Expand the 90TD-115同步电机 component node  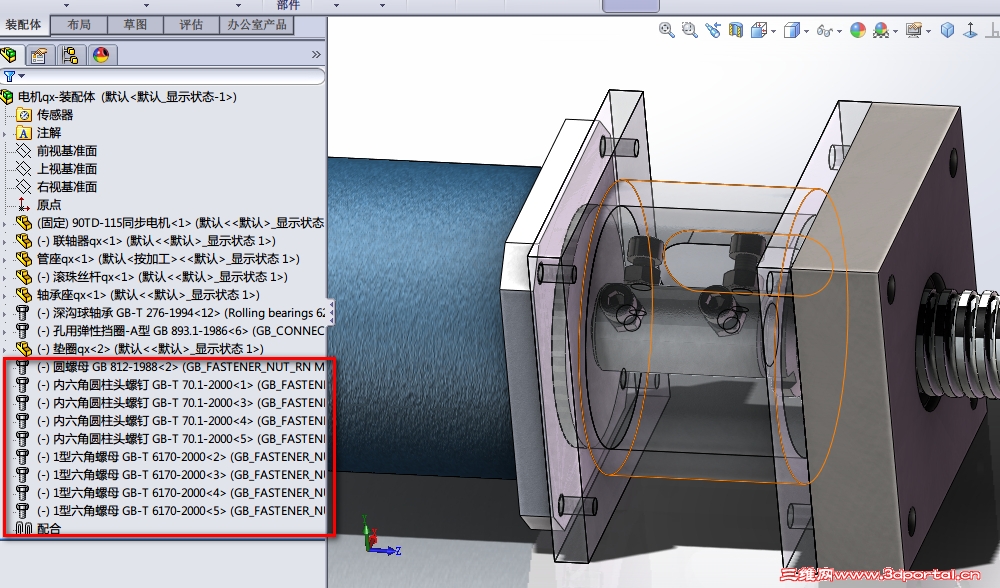pos(5,223)
